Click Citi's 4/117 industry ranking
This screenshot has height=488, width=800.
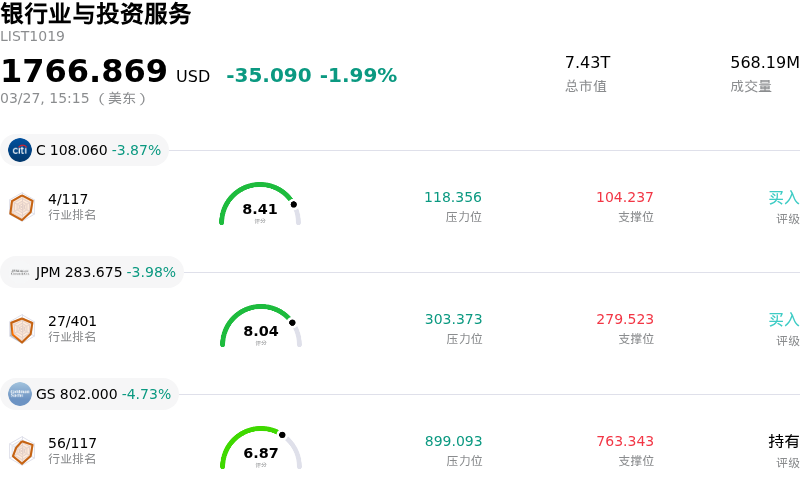coord(68,199)
